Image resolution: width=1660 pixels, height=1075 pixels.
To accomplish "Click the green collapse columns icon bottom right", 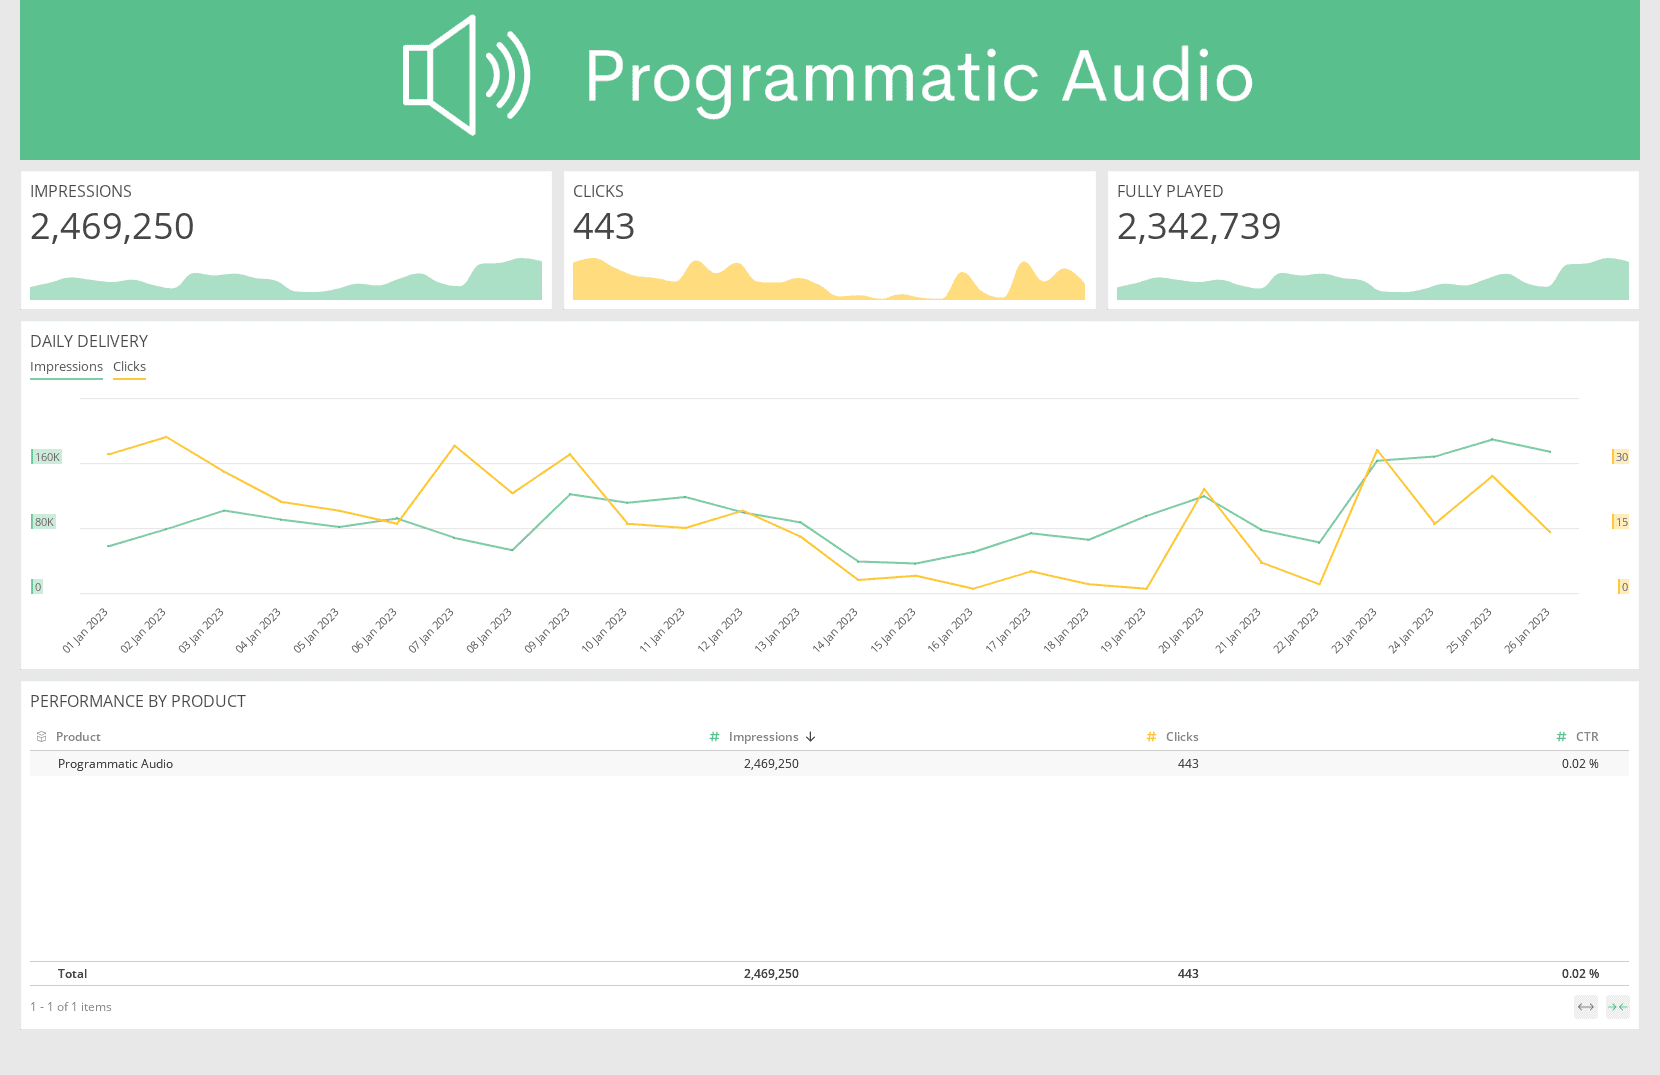I will coord(1618,1007).
